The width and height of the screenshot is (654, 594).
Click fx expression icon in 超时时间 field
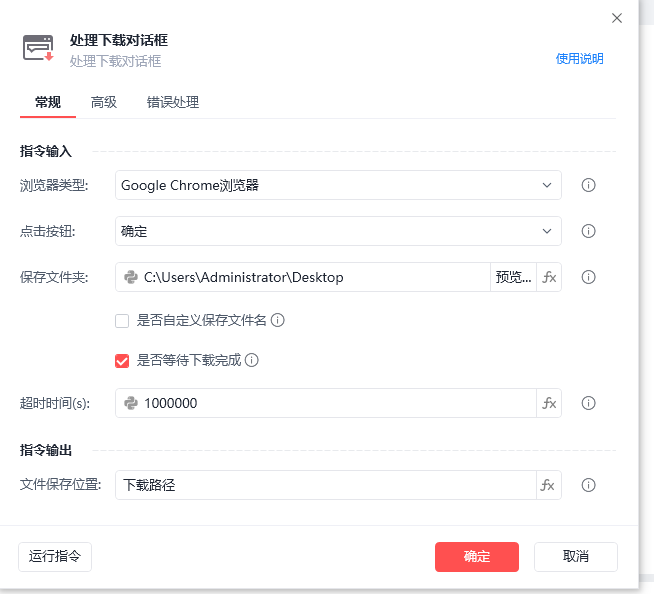(549, 403)
